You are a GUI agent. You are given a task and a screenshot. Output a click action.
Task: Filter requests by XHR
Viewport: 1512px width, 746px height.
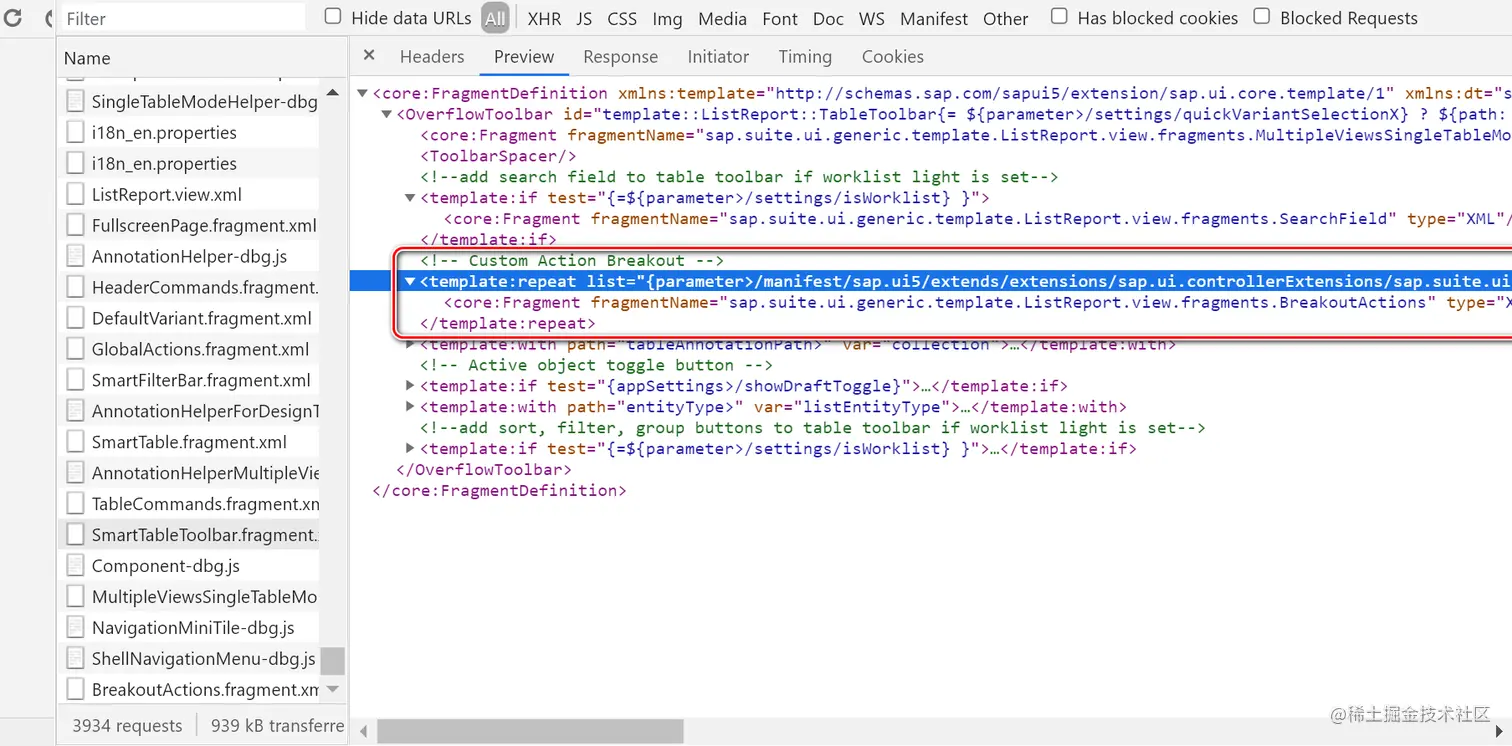tap(545, 18)
